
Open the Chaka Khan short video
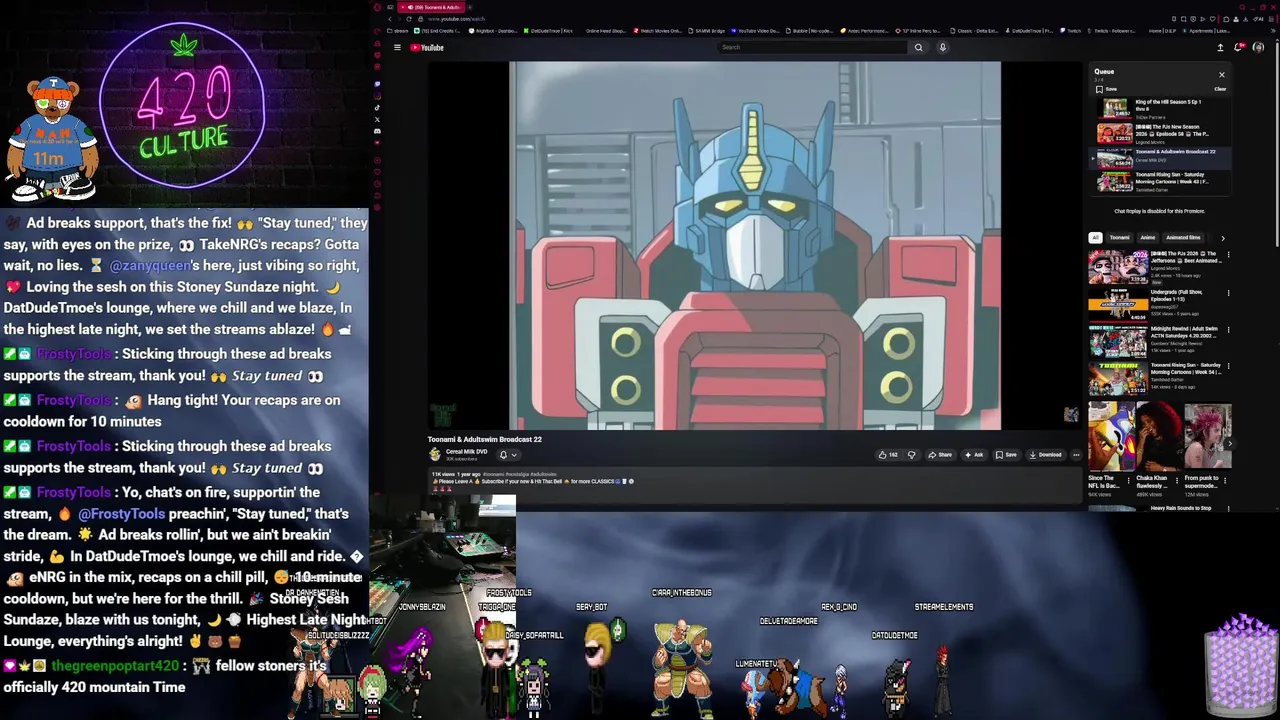(x=1159, y=449)
